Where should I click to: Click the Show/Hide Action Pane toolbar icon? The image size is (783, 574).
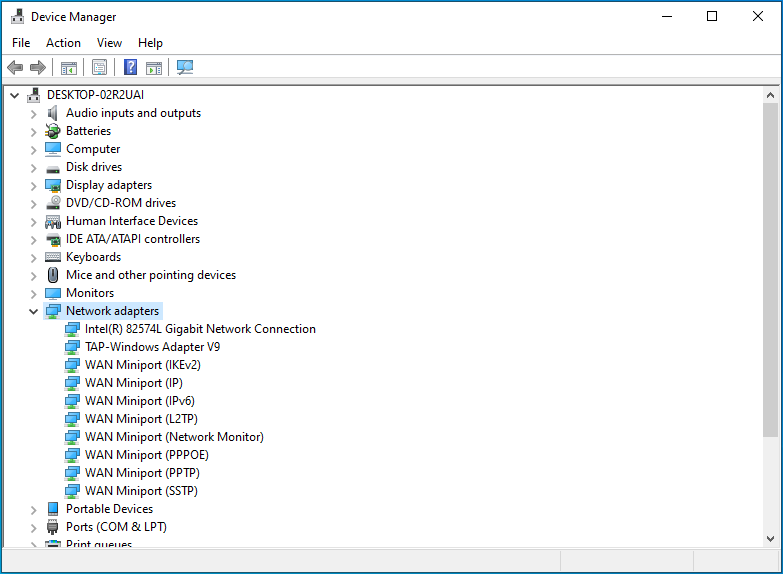[x=154, y=67]
